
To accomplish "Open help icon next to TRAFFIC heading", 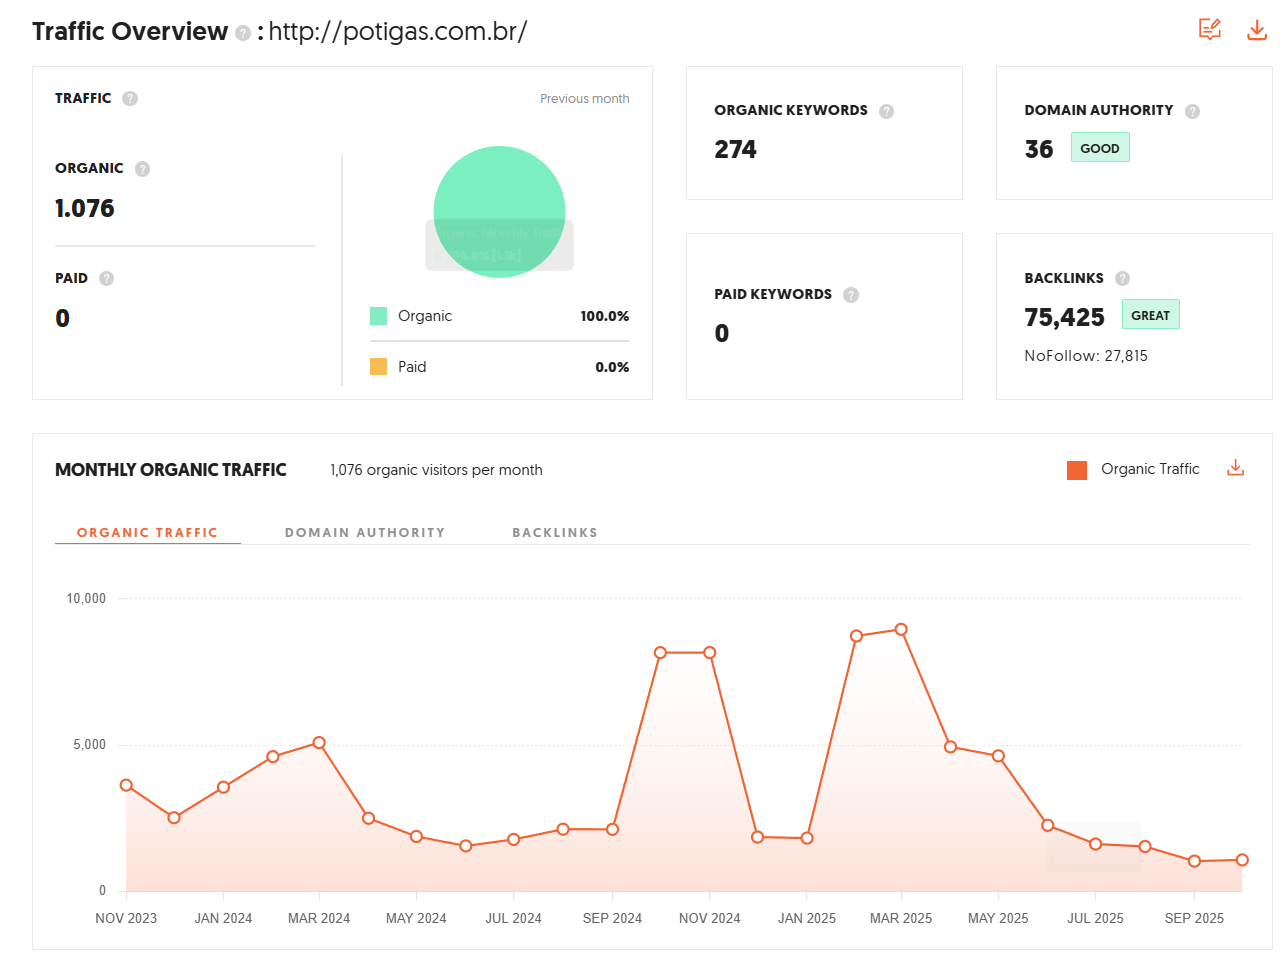I will click(130, 98).
